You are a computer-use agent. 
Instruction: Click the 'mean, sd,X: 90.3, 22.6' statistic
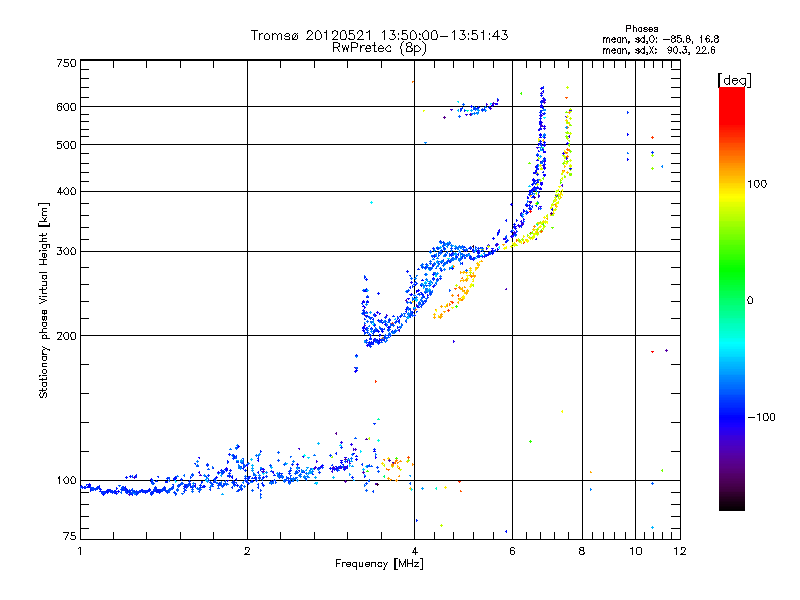[659, 50]
